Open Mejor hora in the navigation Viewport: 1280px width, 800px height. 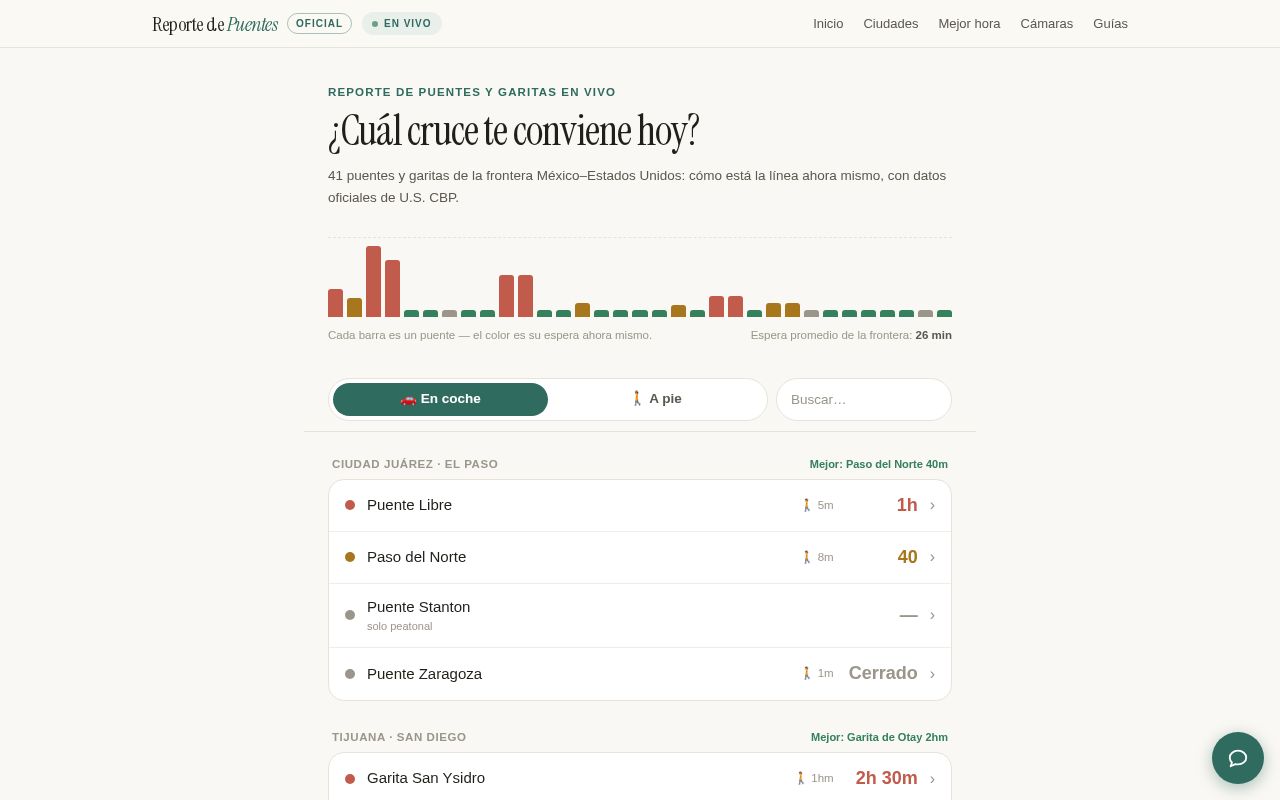coord(969,24)
